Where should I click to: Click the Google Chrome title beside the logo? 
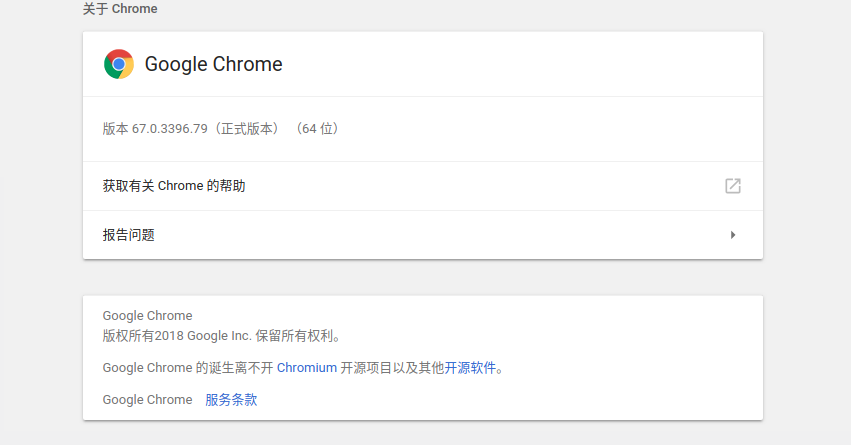[x=213, y=64]
